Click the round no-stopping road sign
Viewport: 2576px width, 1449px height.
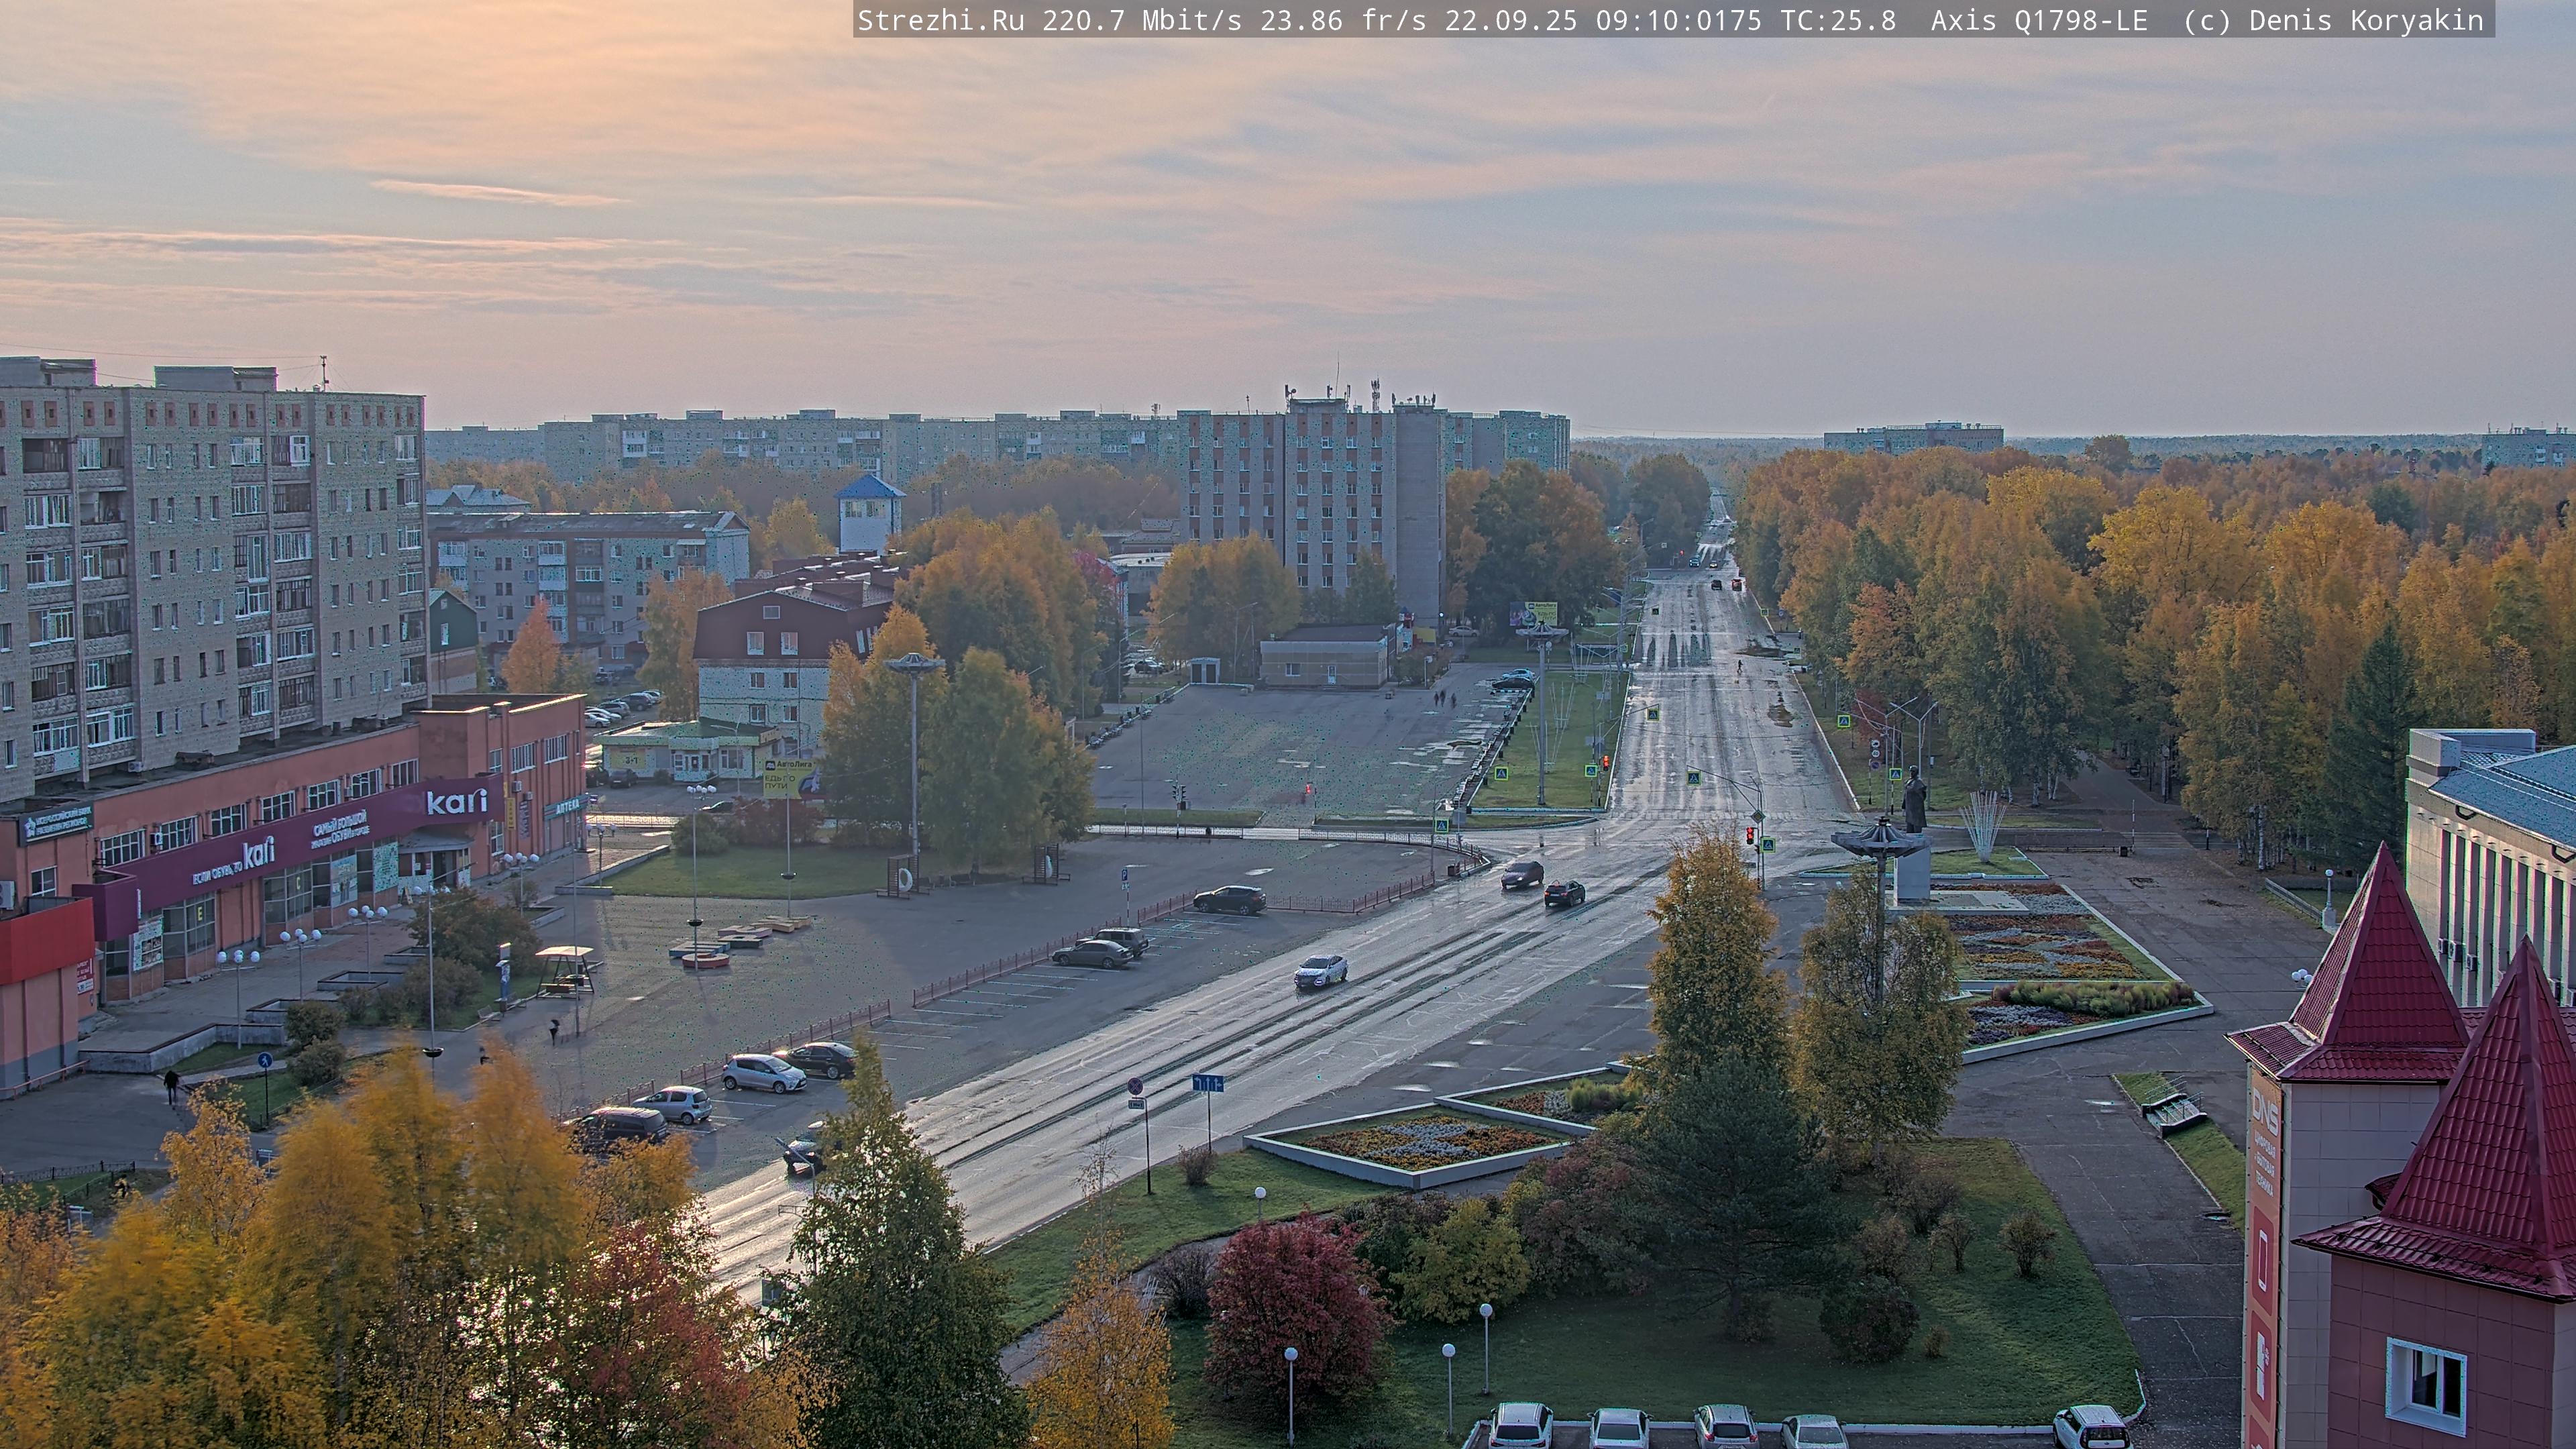click(x=1135, y=1086)
